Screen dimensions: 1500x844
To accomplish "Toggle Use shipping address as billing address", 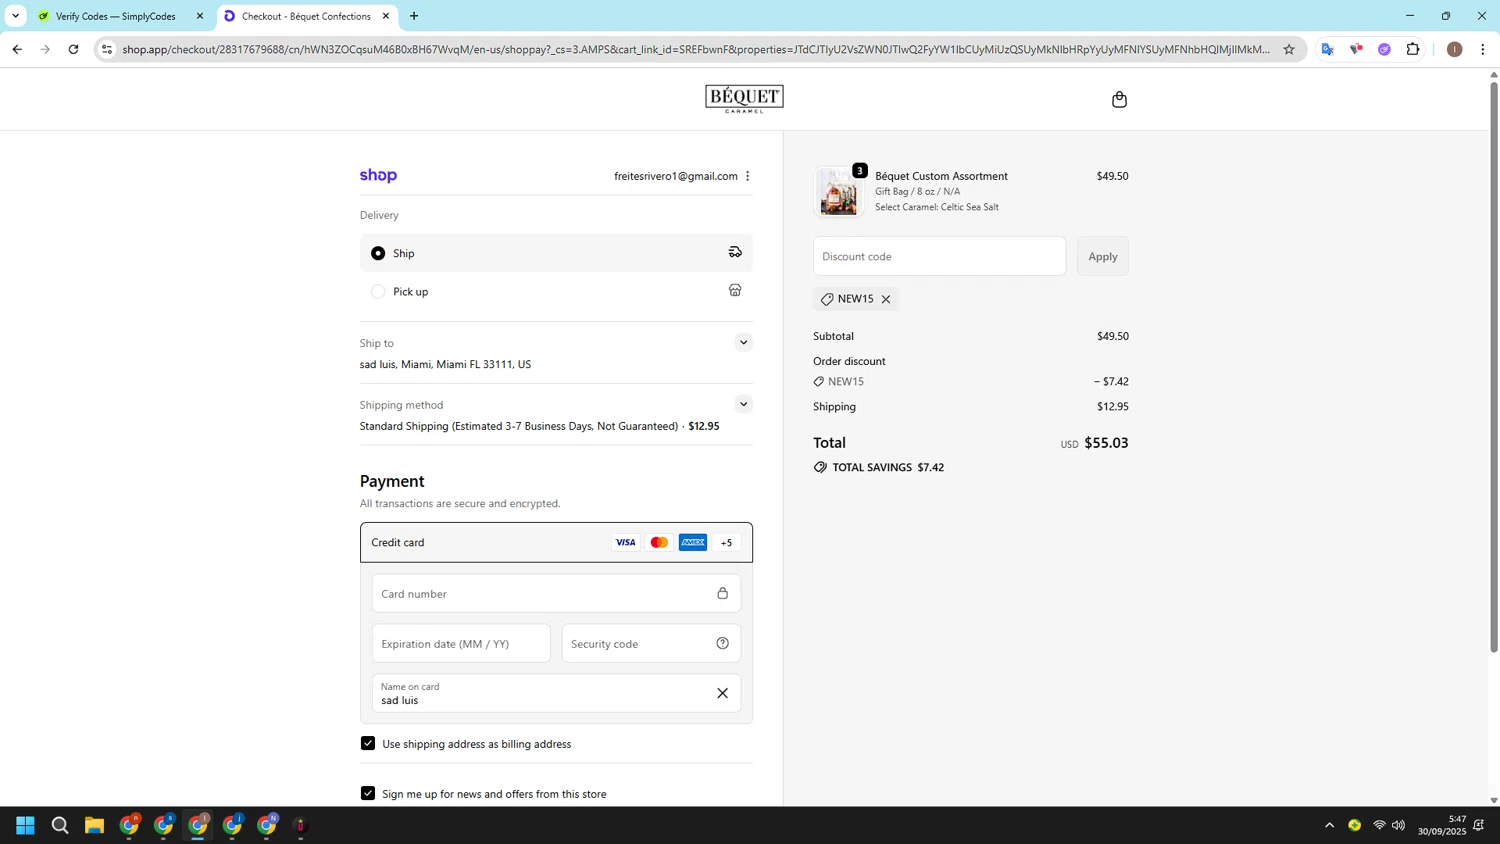I will (368, 743).
